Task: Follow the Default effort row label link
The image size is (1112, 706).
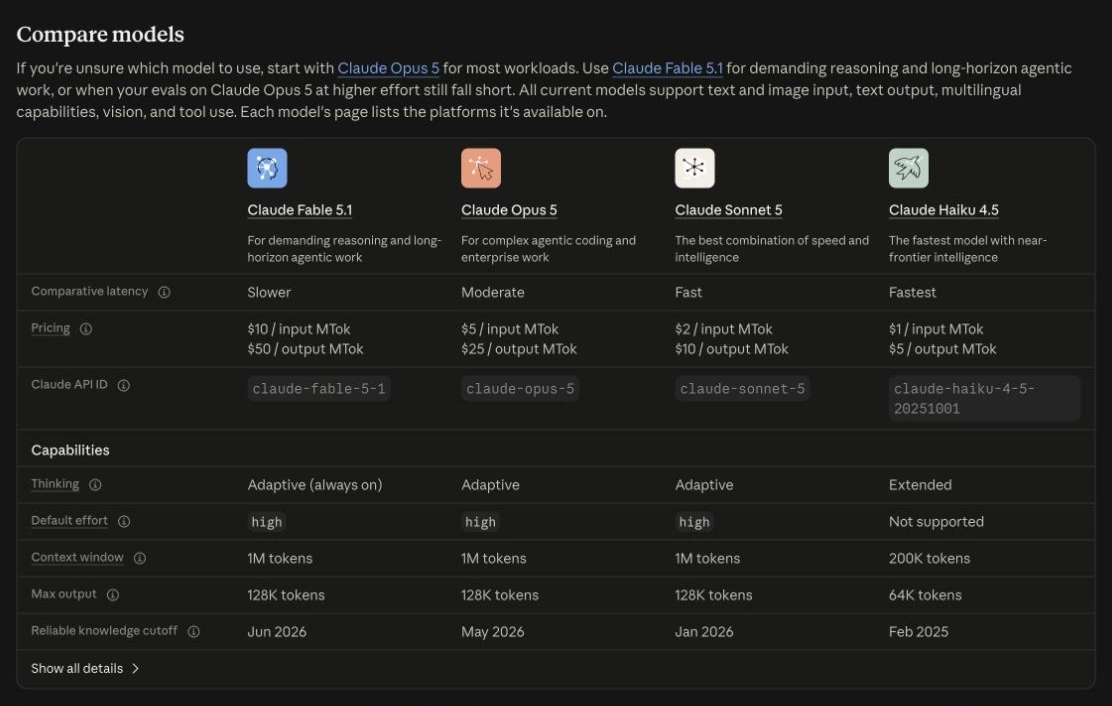Action: pyautogui.click(x=70, y=521)
